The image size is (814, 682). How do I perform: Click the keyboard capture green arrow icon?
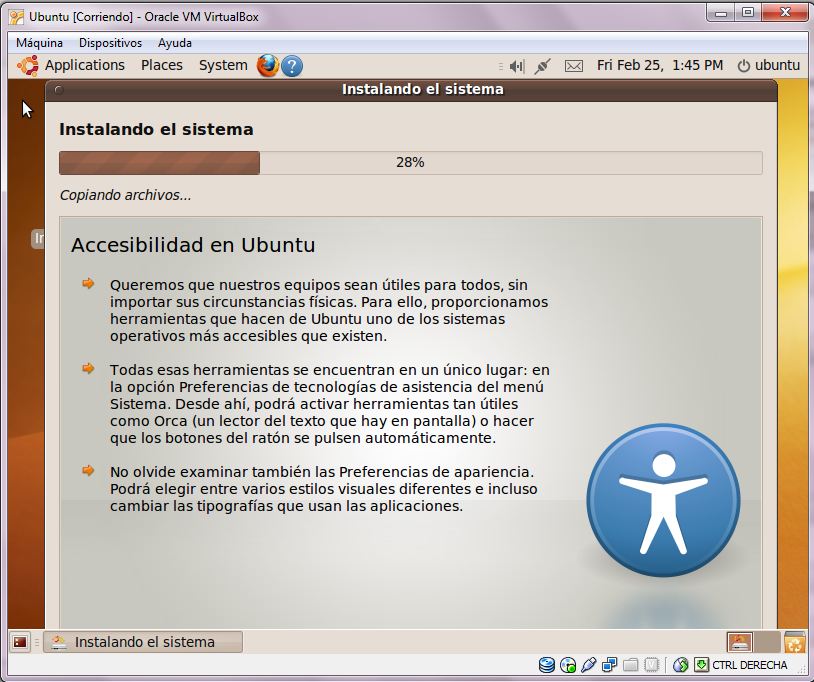coord(701,665)
